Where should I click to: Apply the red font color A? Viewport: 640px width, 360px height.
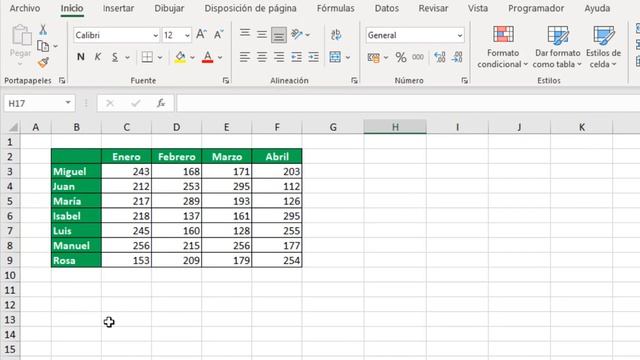pyautogui.click(x=208, y=57)
